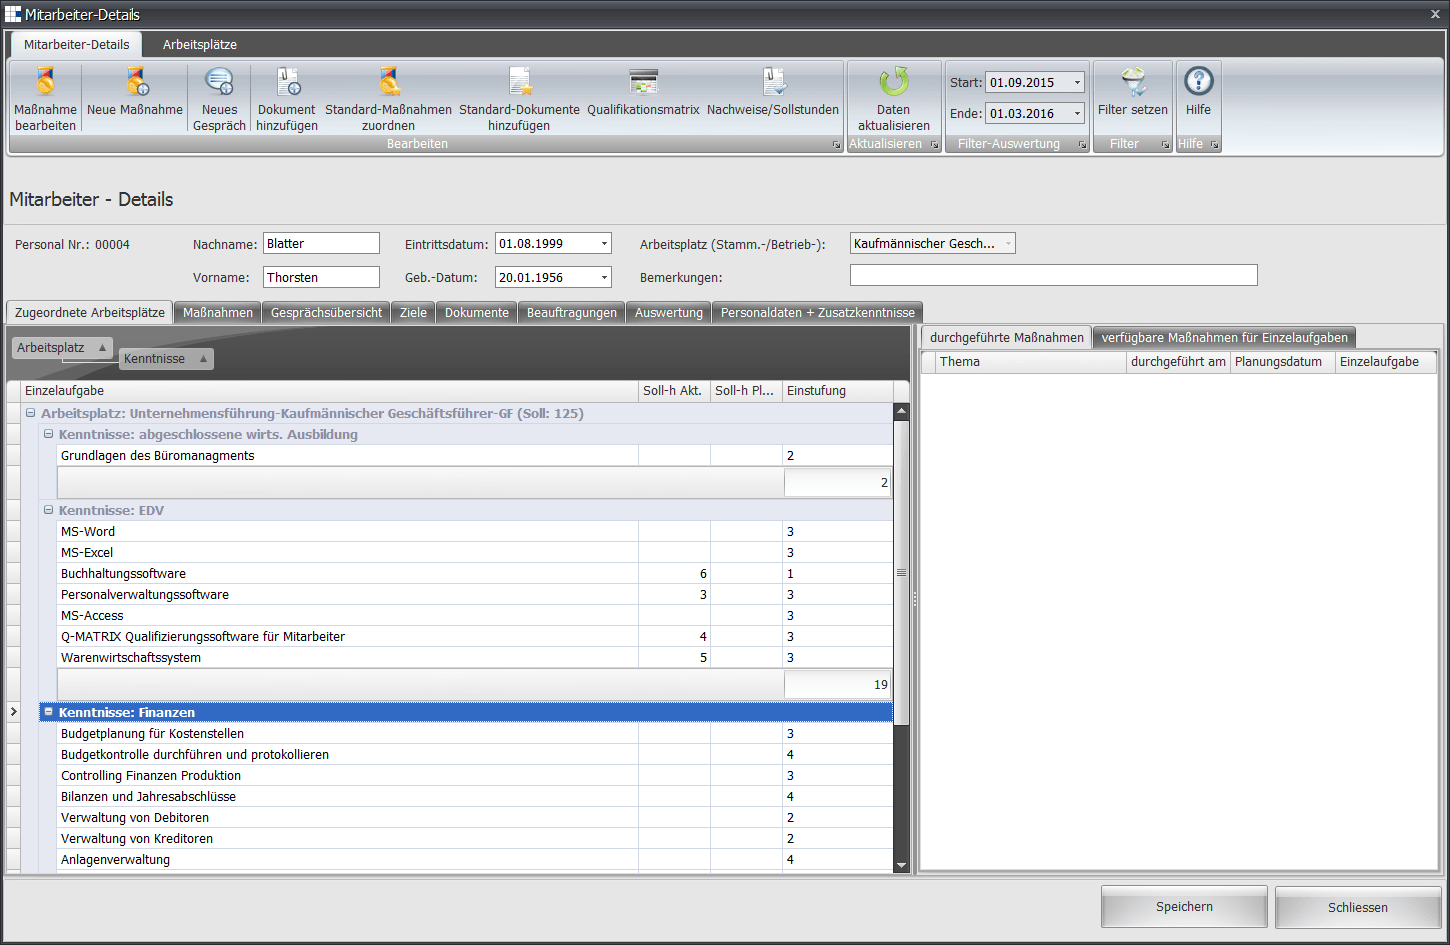Click Maßnahme bearbeiten icon

pos(45,83)
